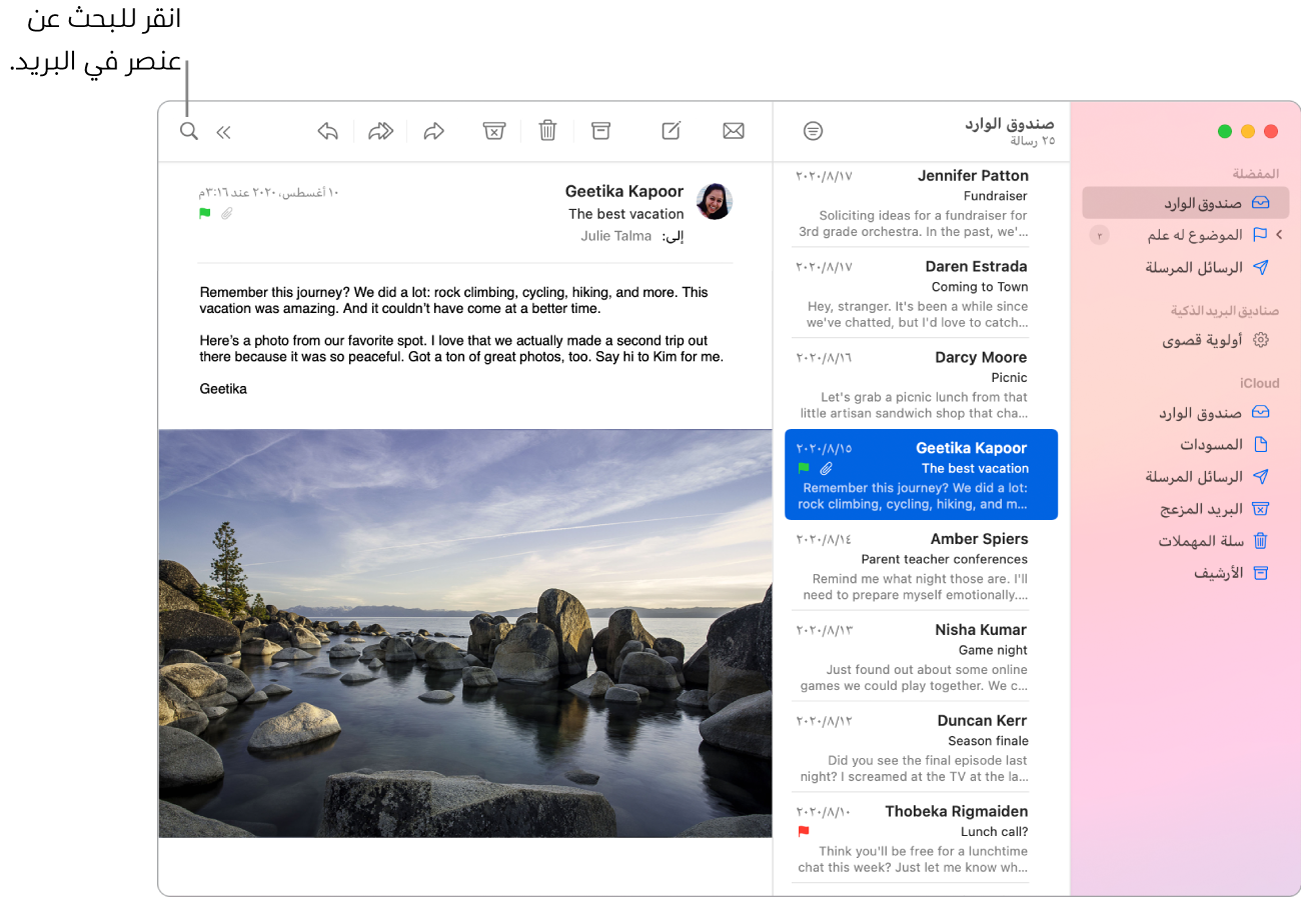Reply to the open message

tap(328, 131)
